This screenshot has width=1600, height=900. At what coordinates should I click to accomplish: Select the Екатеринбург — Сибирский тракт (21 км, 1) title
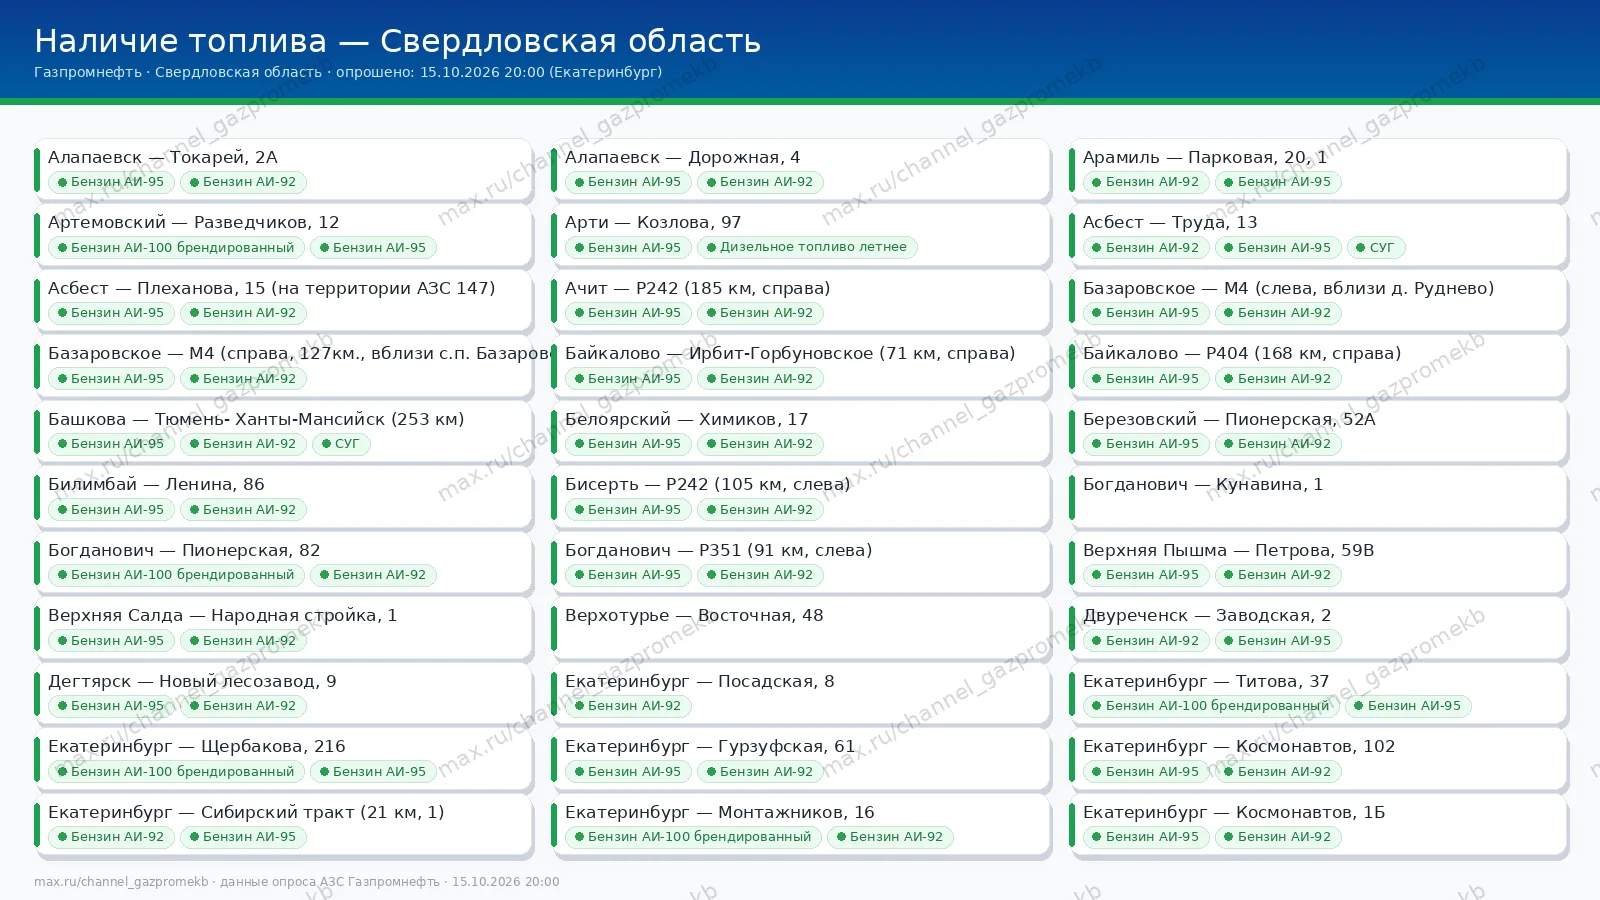246,812
